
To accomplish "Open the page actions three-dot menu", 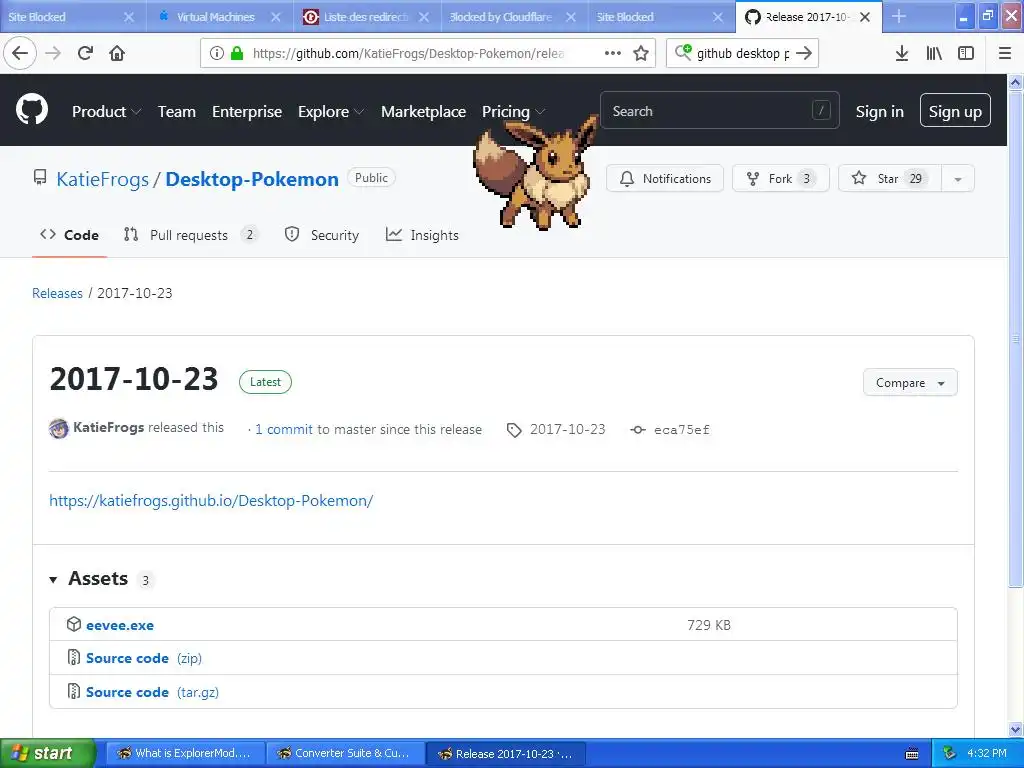I will coord(613,53).
